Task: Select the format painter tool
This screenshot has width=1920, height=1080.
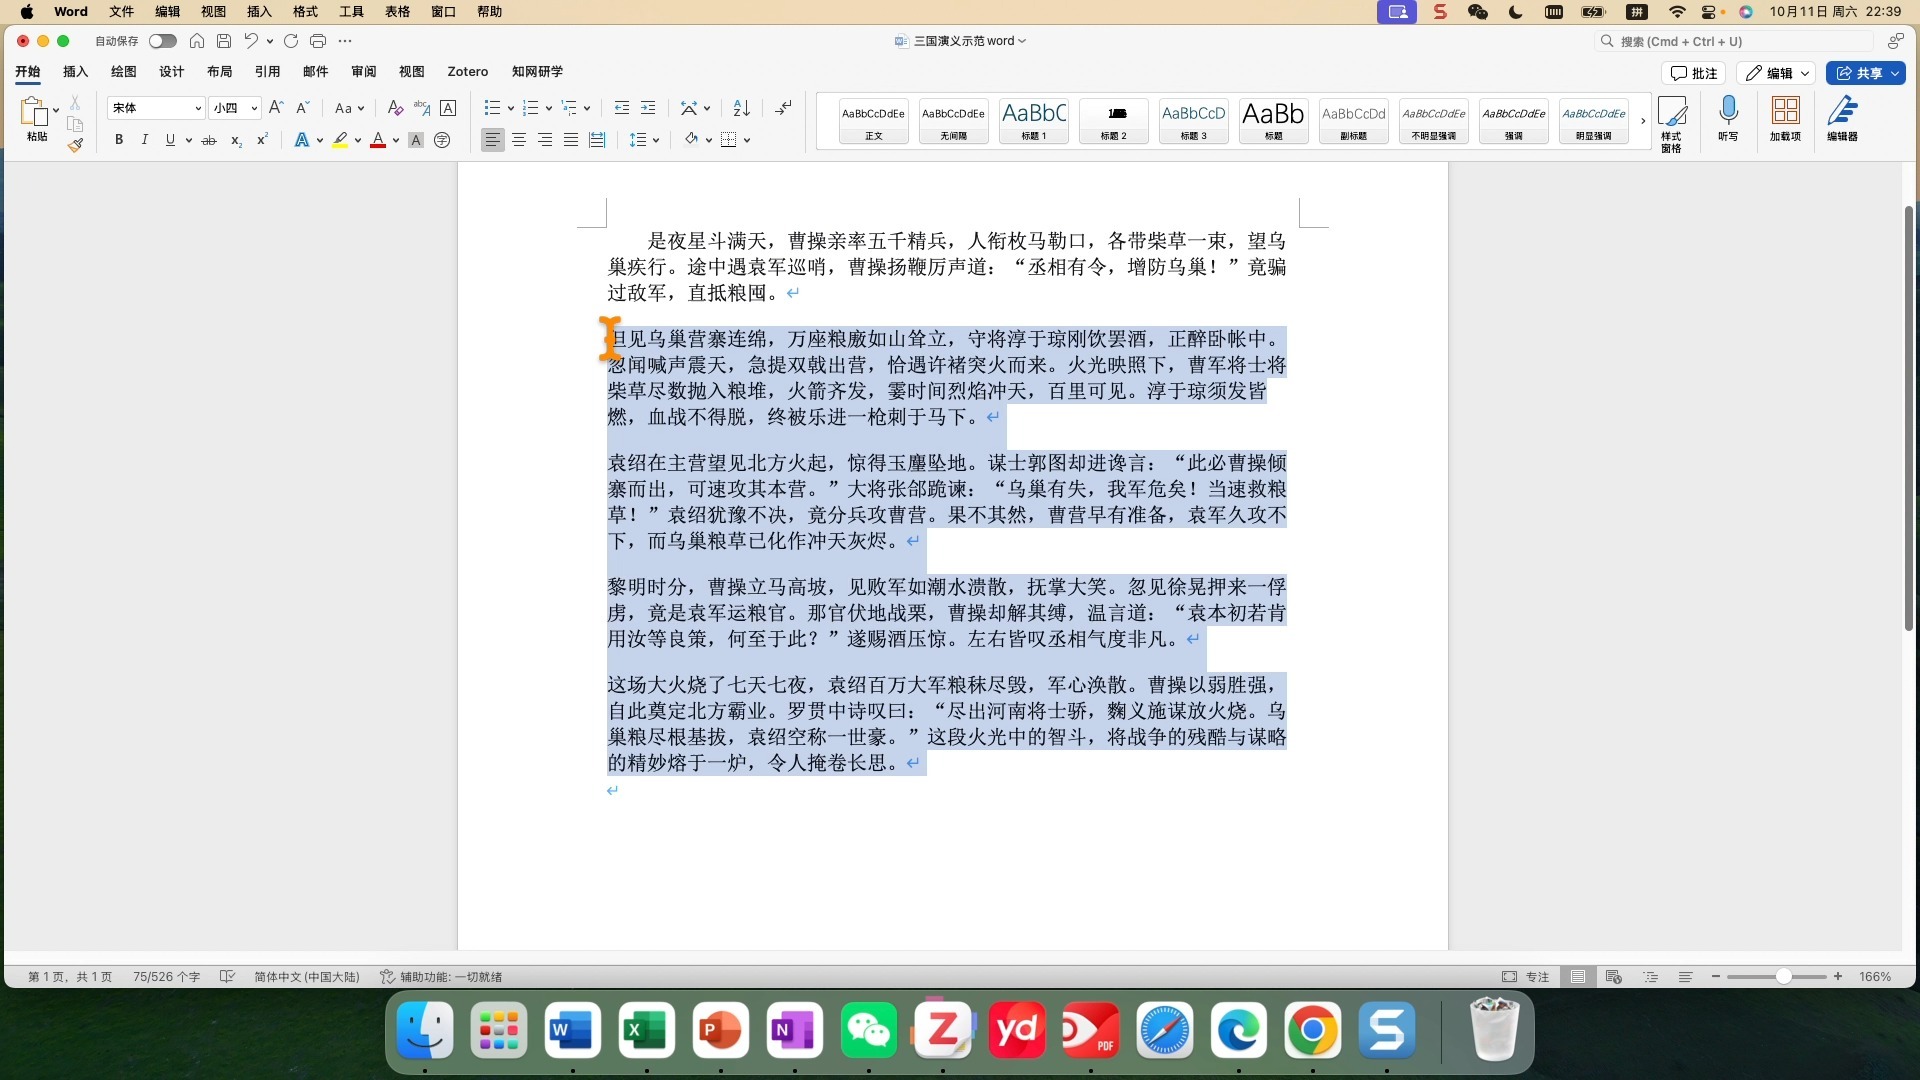Action: coord(75,144)
